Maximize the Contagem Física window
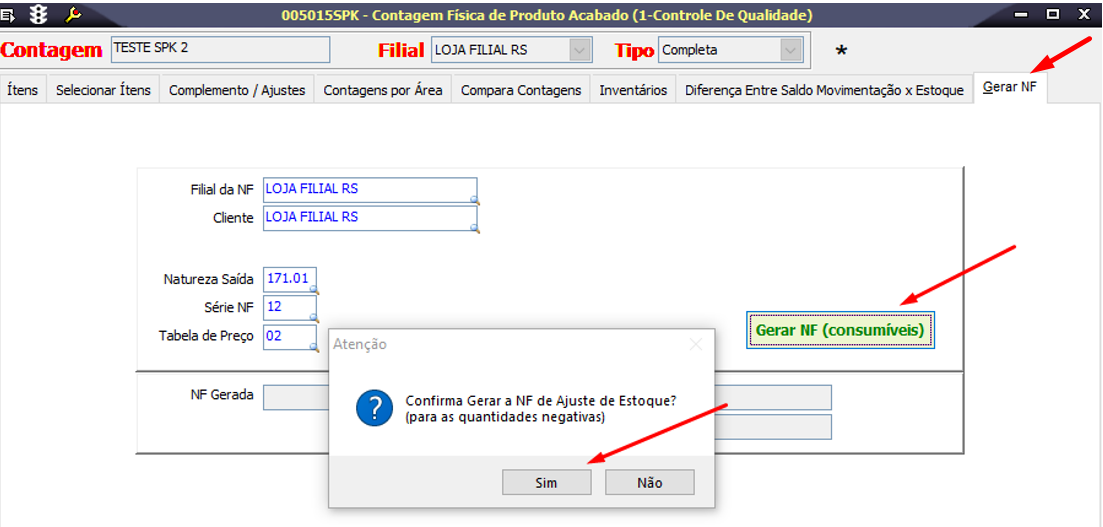The height and width of the screenshot is (527, 1103). pos(1052,13)
